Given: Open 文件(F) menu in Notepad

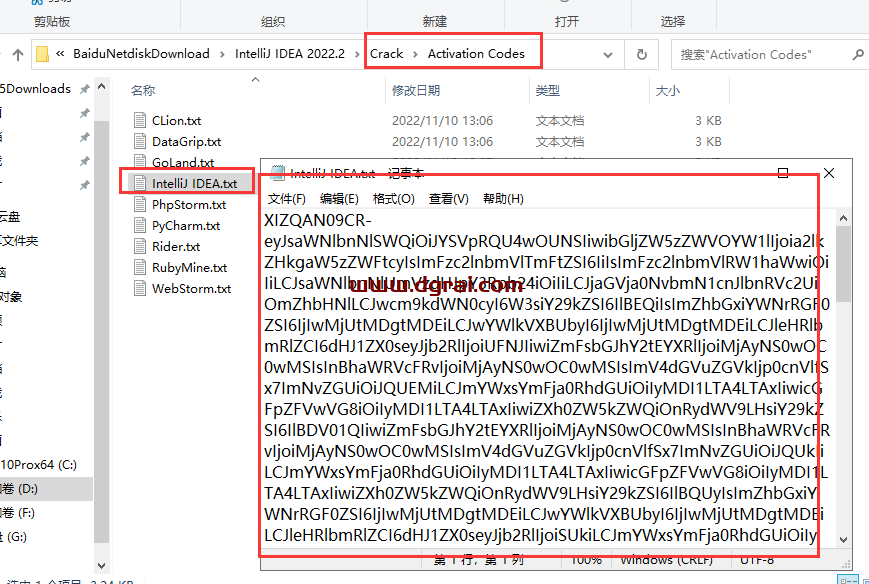Looking at the screenshot, I should [x=287, y=198].
